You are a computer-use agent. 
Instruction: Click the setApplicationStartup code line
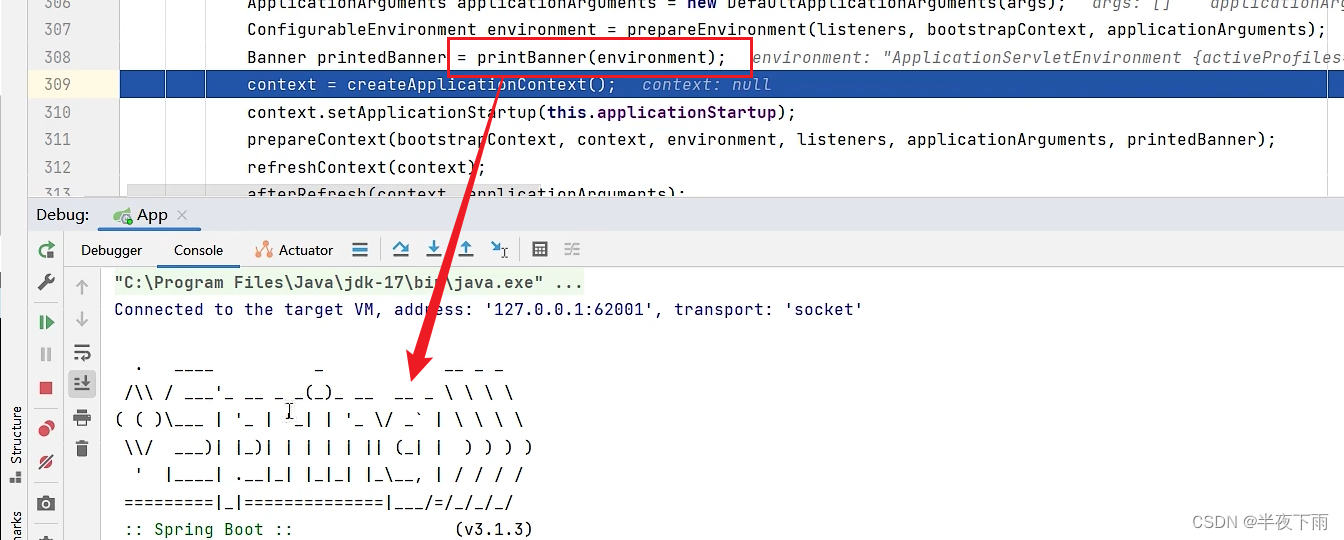(x=522, y=112)
